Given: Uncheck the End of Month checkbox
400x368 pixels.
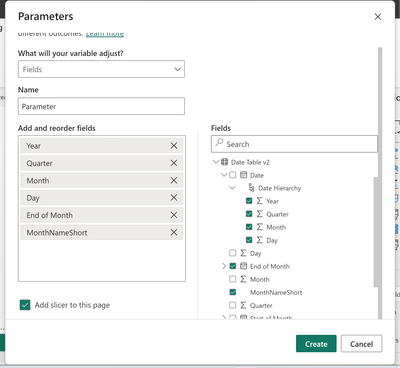Looking at the screenshot, I should (233, 266).
